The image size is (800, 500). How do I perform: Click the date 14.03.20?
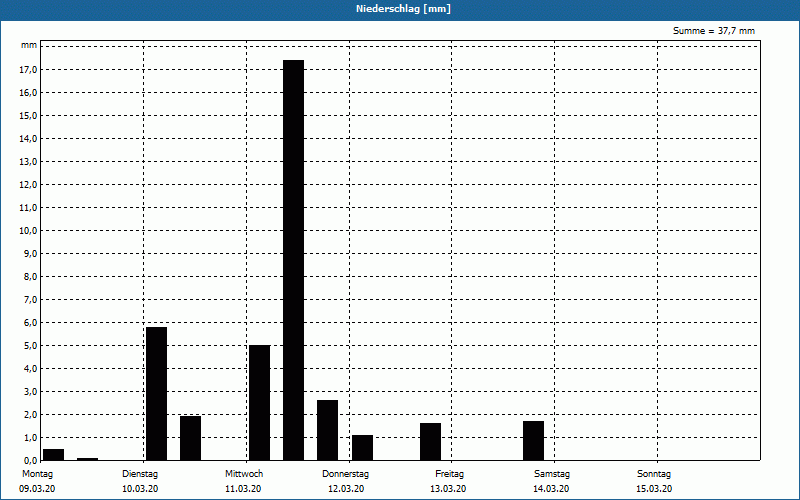(x=551, y=489)
